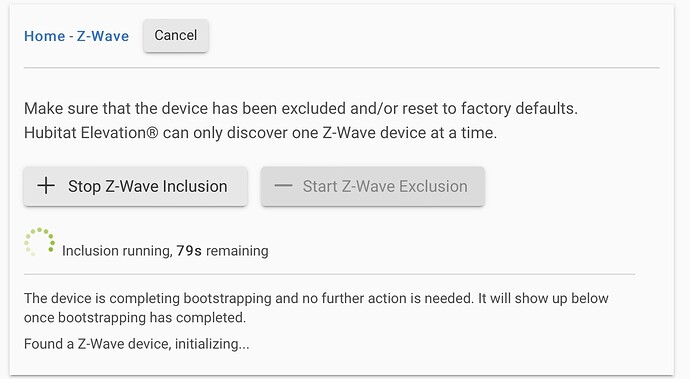Click the divider below the inclusion status
690x379 pixels.
(x=330, y=274)
